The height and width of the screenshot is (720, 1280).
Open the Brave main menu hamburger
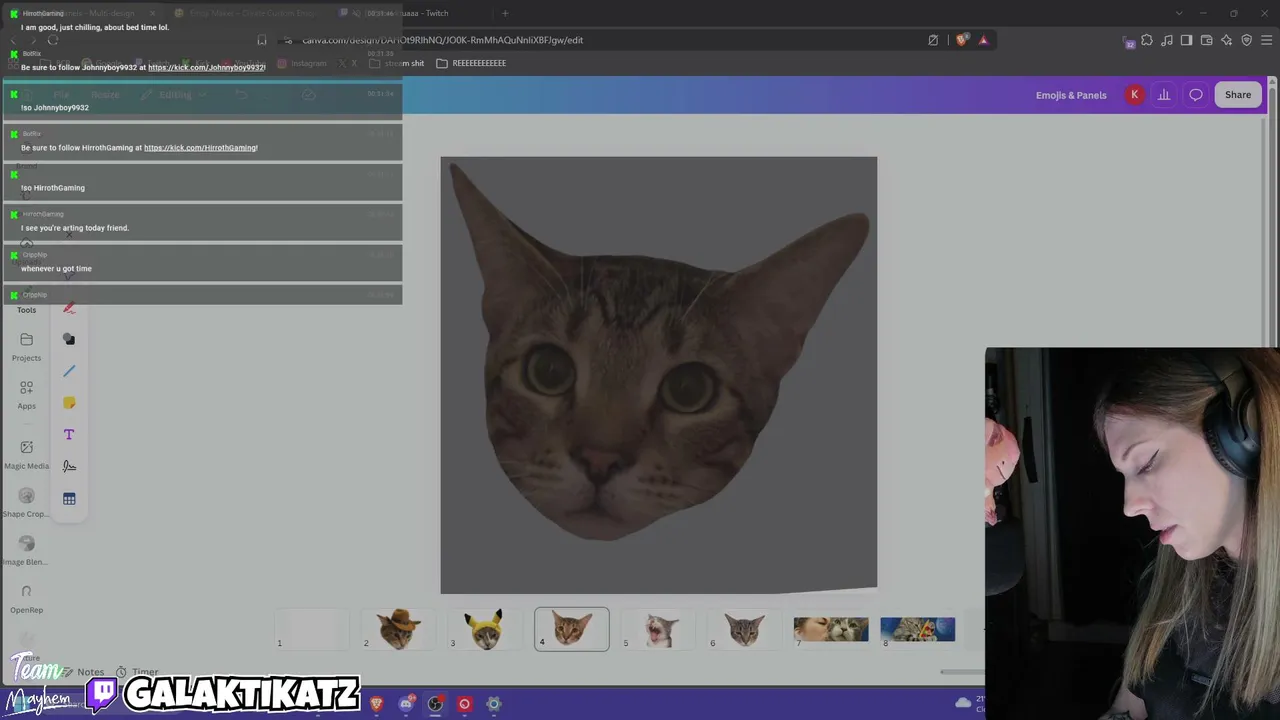tap(1267, 40)
